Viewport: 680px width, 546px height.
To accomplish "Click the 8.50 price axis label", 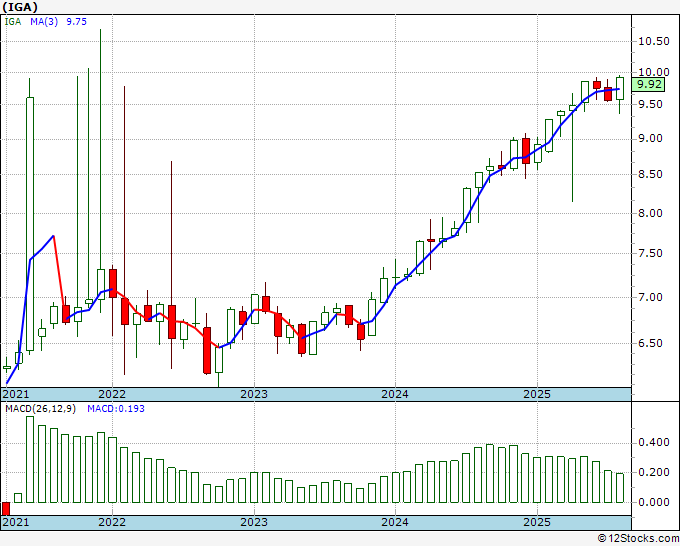I will (651, 174).
